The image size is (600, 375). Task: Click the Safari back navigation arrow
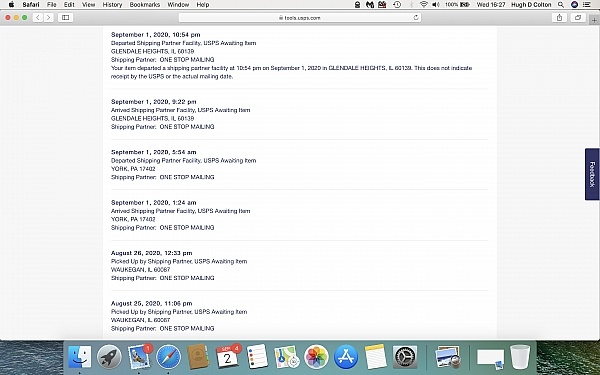(x=38, y=18)
